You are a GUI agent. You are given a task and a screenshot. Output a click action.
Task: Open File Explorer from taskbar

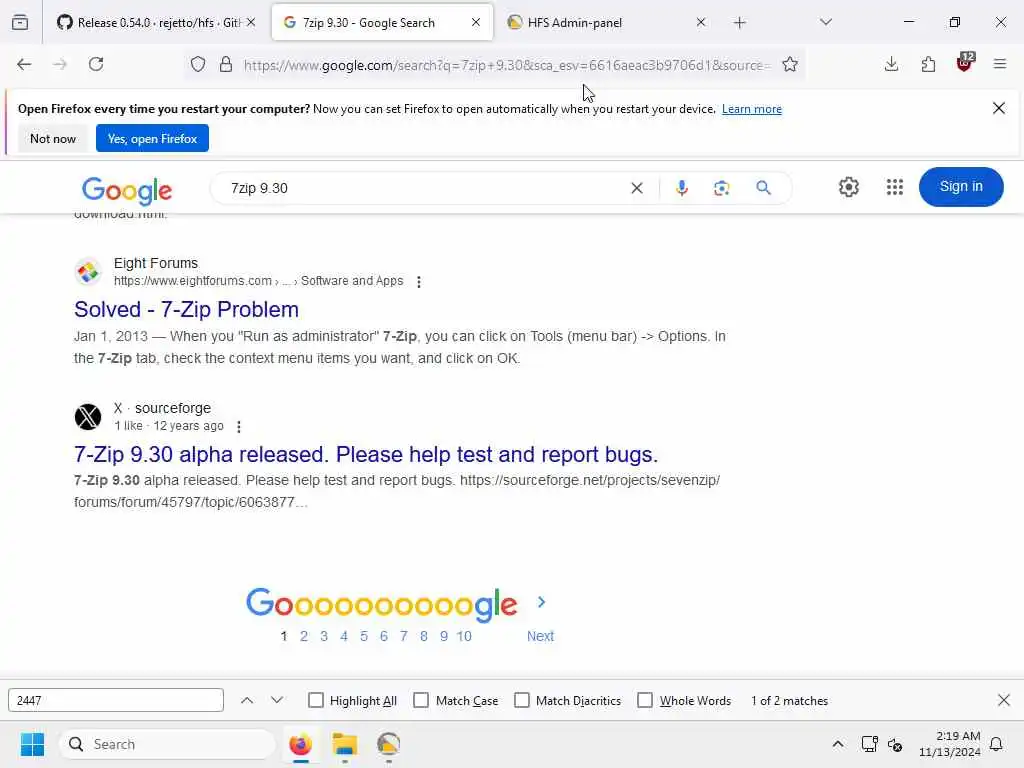coord(345,744)
